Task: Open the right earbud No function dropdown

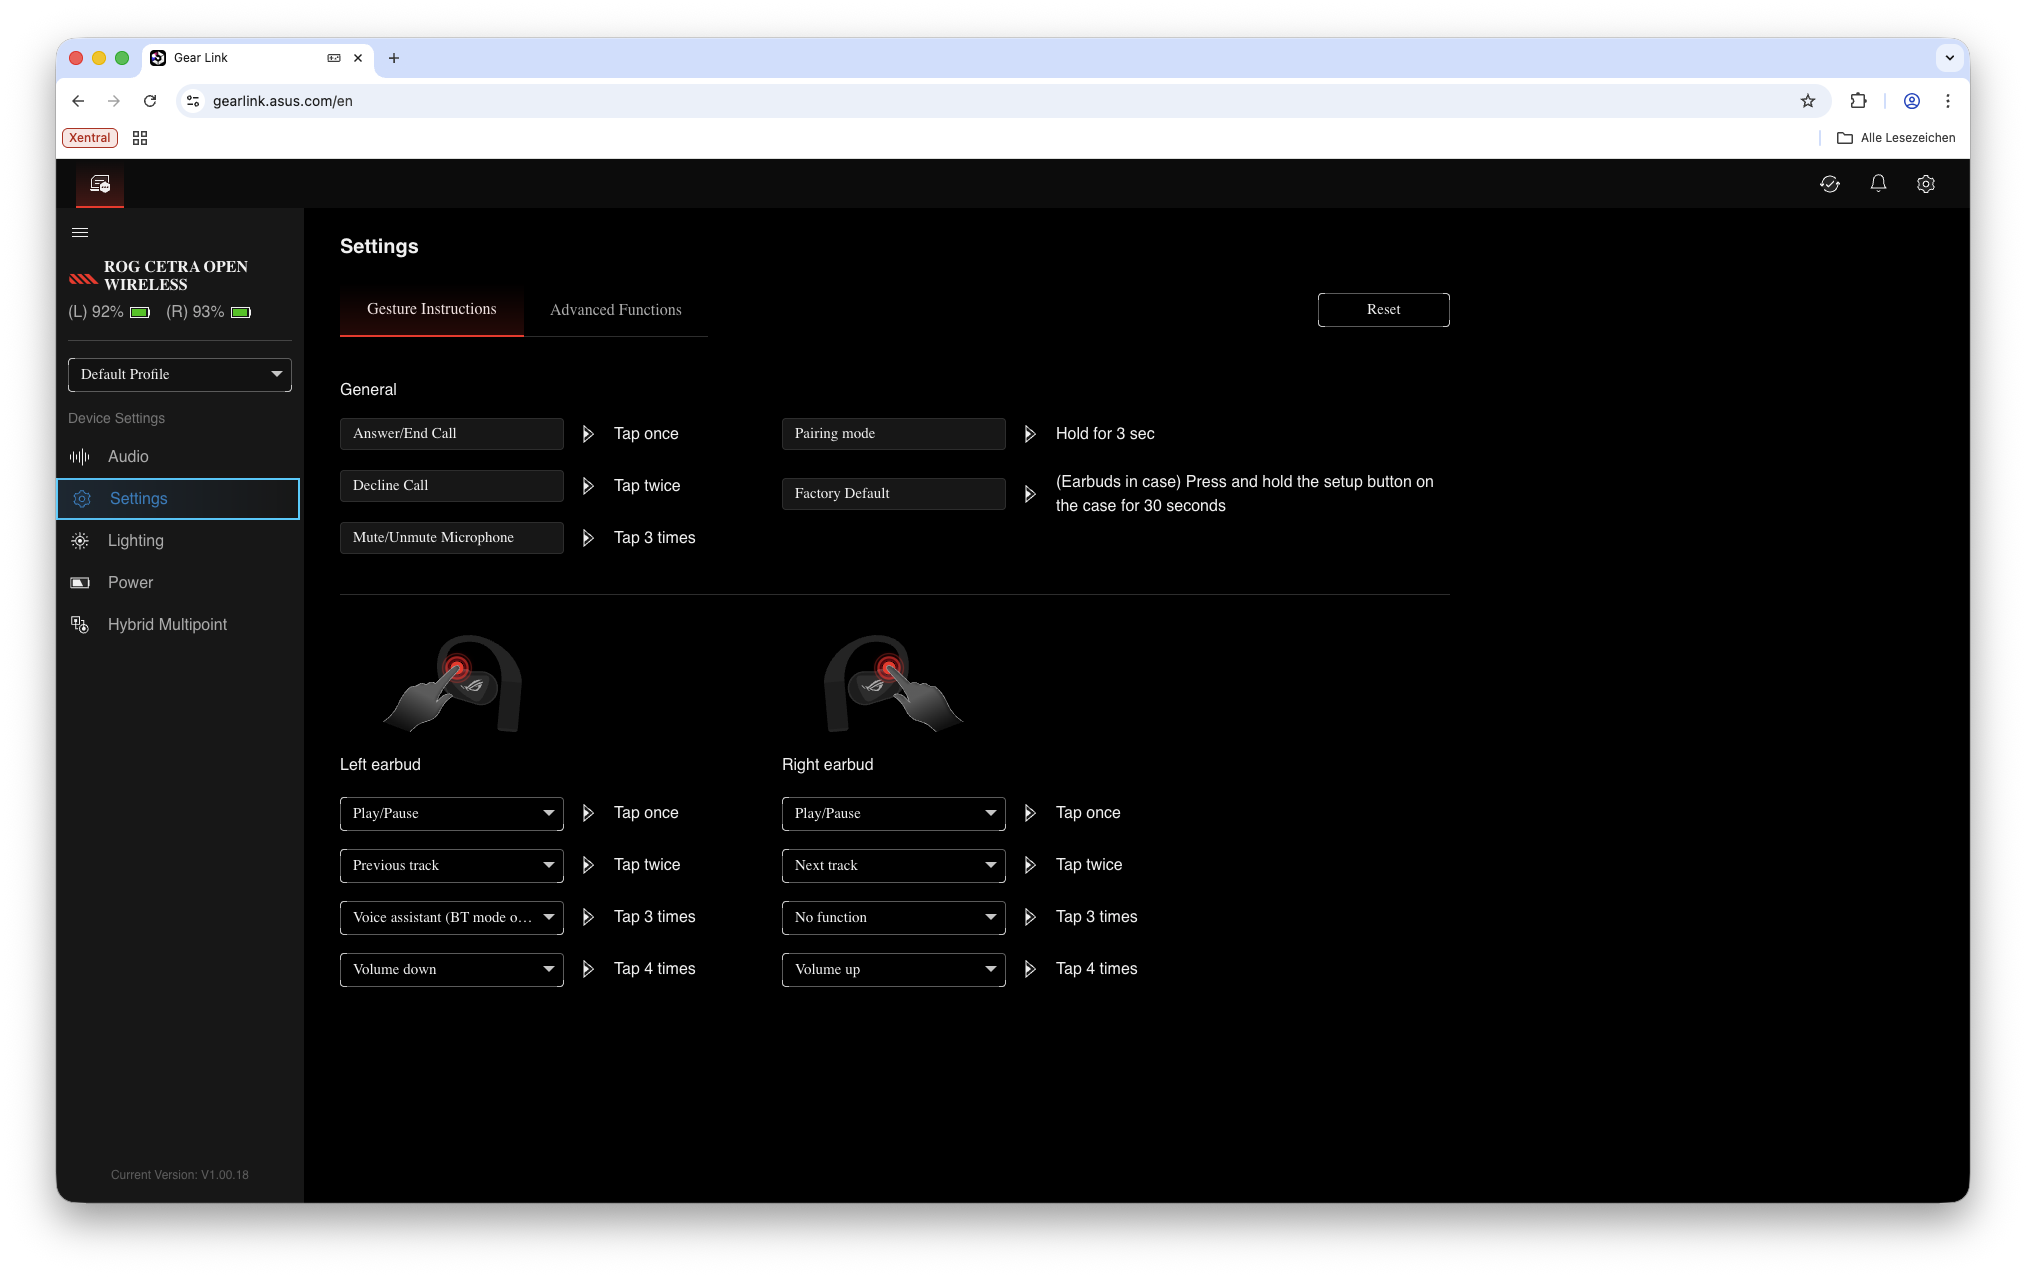Action: [x=893, y=917]
